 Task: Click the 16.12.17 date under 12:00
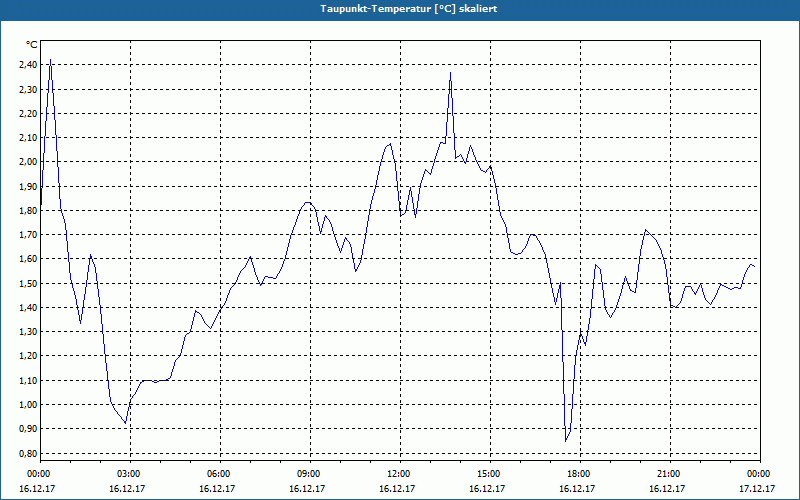[397, 488]
